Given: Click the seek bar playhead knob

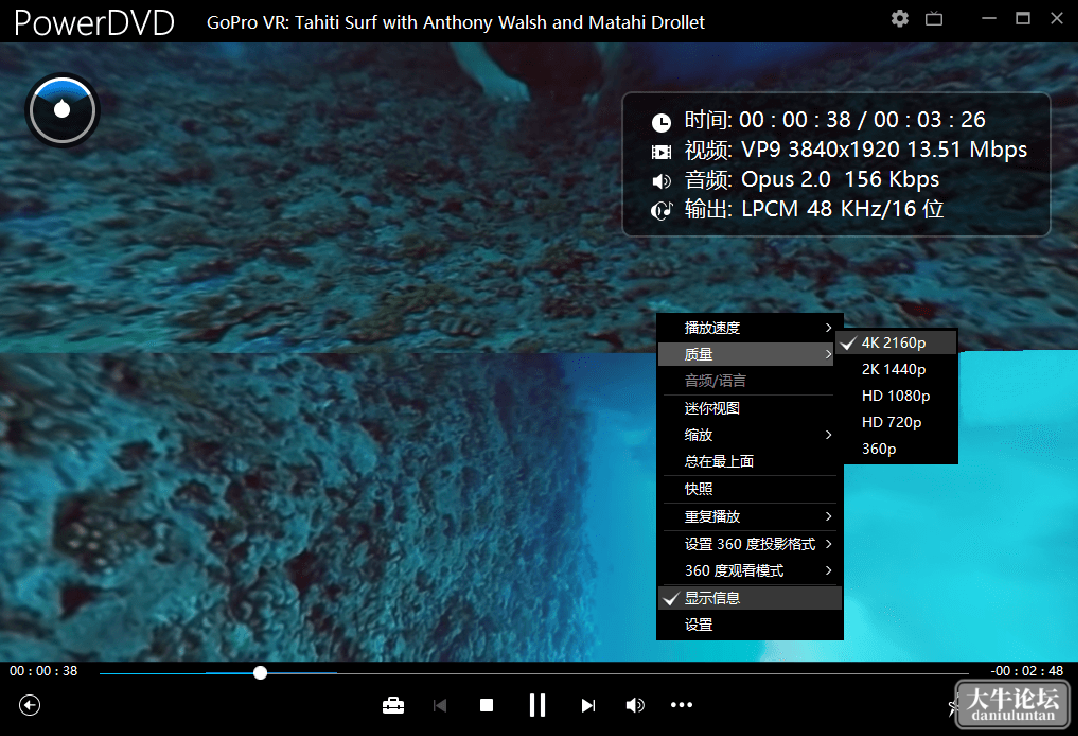Looking at the screenshot, I should [x=260, y=673].
